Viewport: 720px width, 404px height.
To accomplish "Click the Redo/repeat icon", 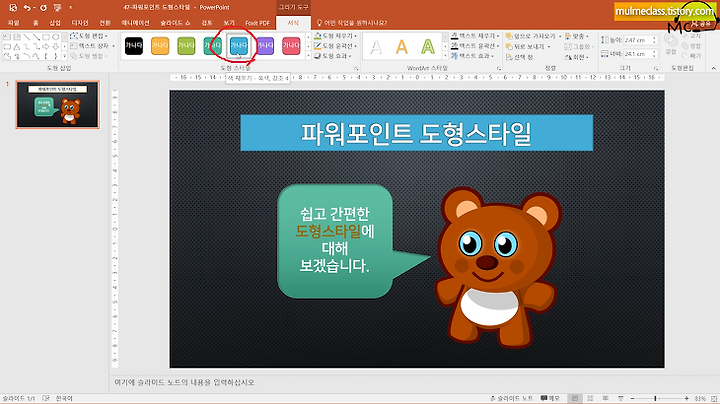I will coord(44,8).
